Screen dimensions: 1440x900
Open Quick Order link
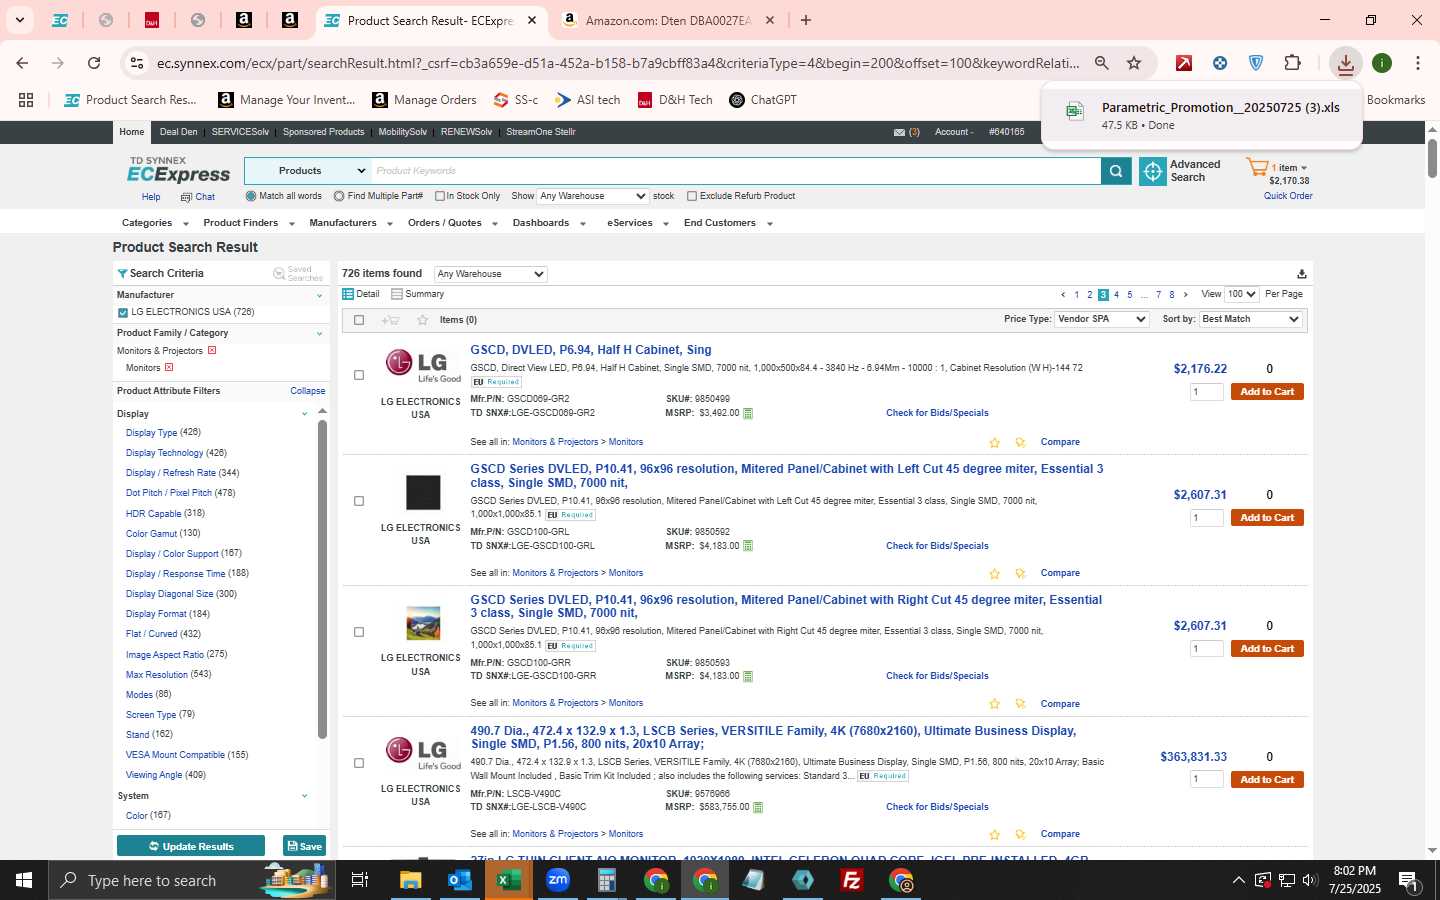(1288, 196)
